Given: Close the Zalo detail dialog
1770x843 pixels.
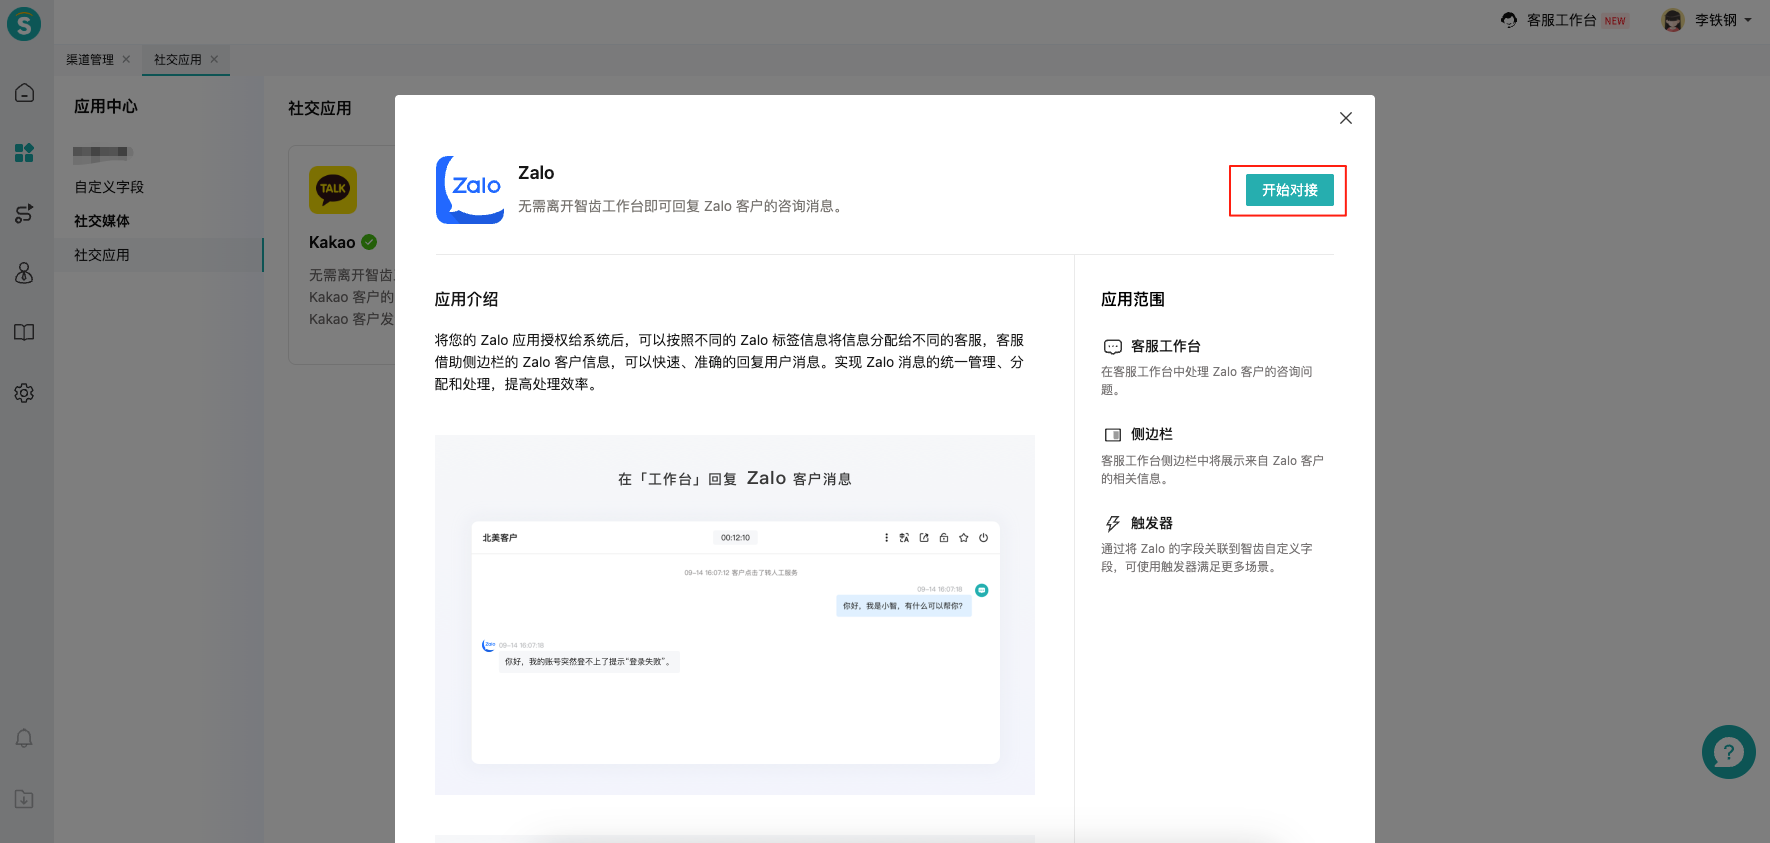Looking at the screenshot, I should coord(1346,118).
